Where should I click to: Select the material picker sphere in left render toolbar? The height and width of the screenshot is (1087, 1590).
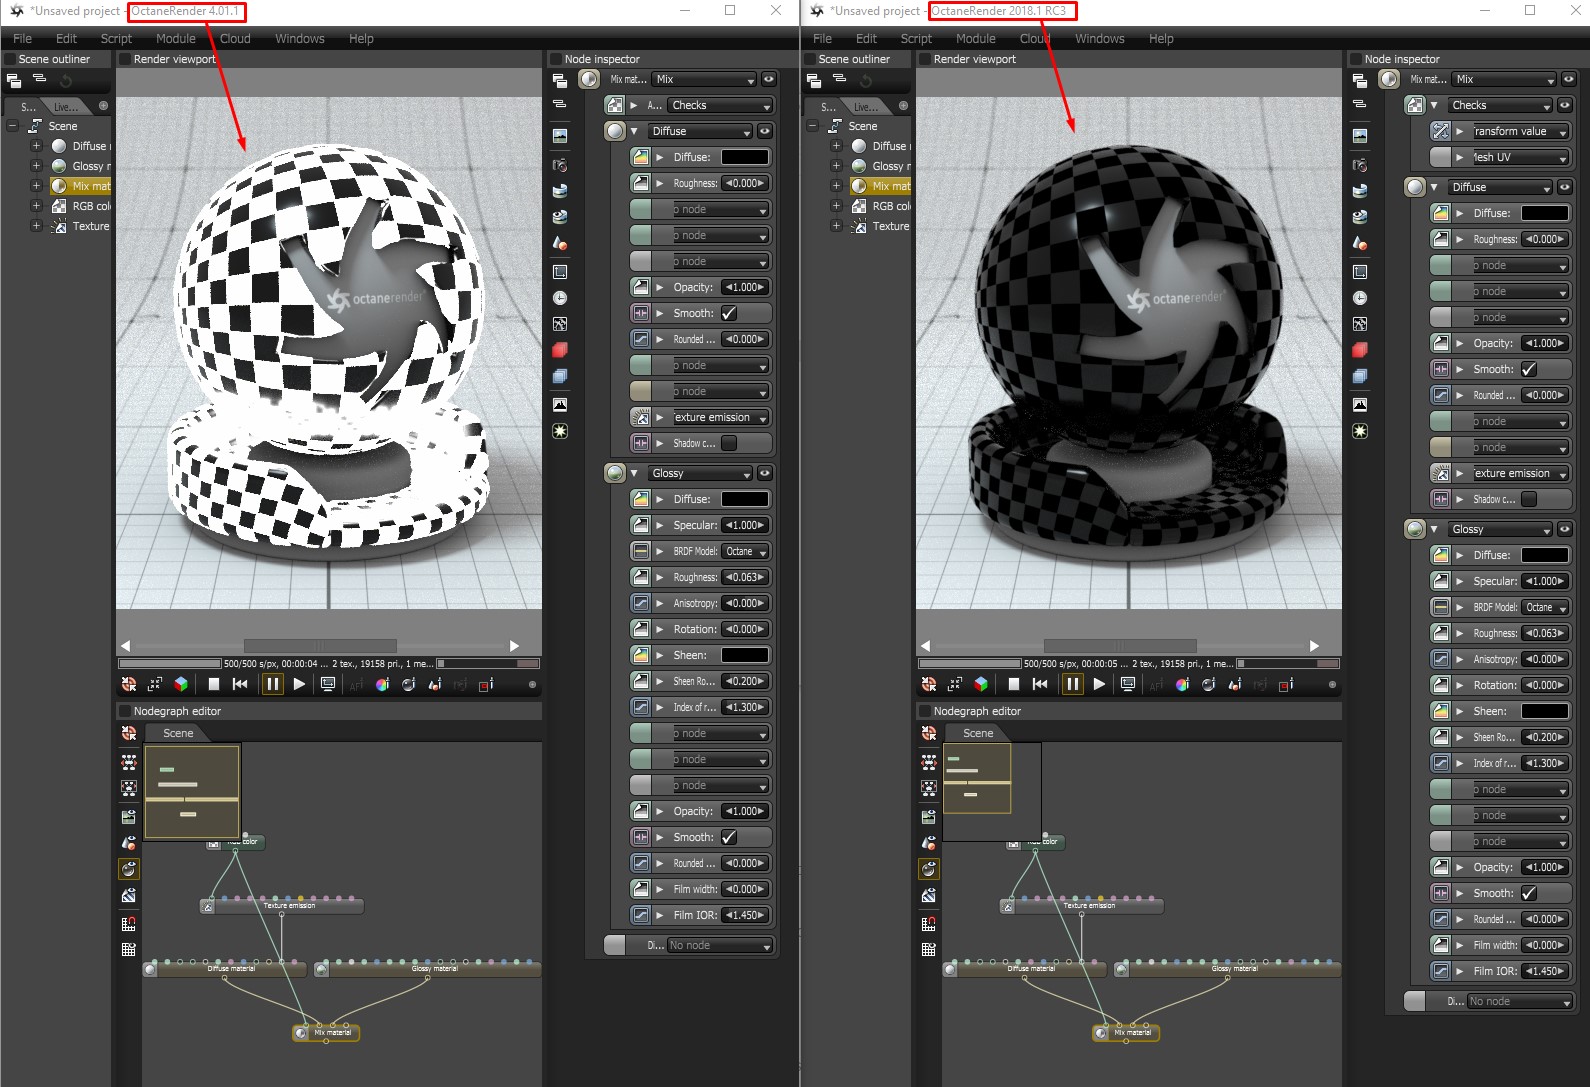pyautogui.click(x=408, y=684)
